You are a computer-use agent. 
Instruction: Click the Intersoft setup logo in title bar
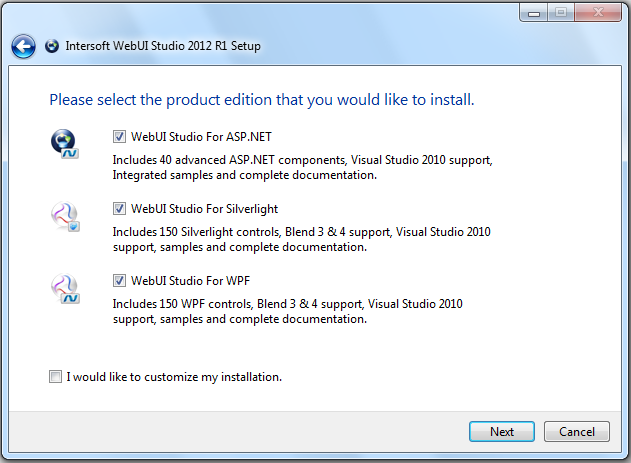(52, 46)
